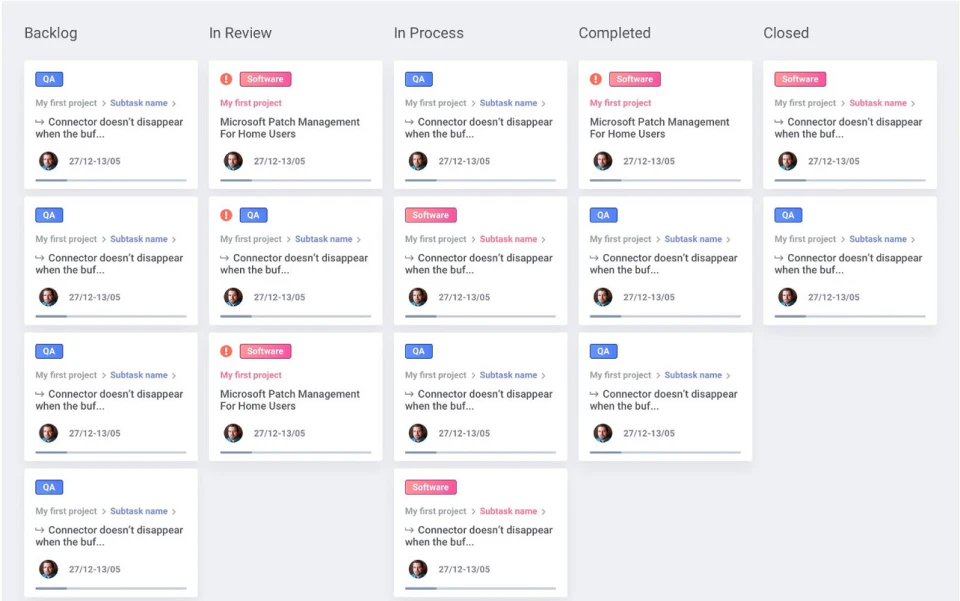Click the progress bar at the bottom of the first Backlog card
The width and height of the screenshot is (960, 601).
pos(110,182)
